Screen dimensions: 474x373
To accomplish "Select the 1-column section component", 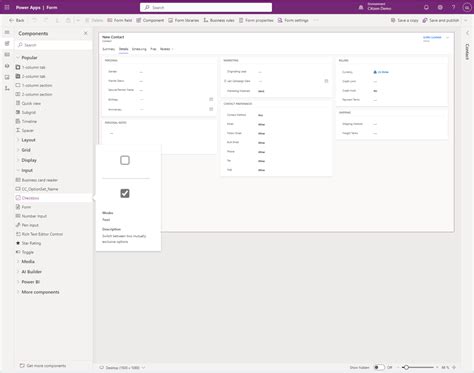I will tap(34, 85).
